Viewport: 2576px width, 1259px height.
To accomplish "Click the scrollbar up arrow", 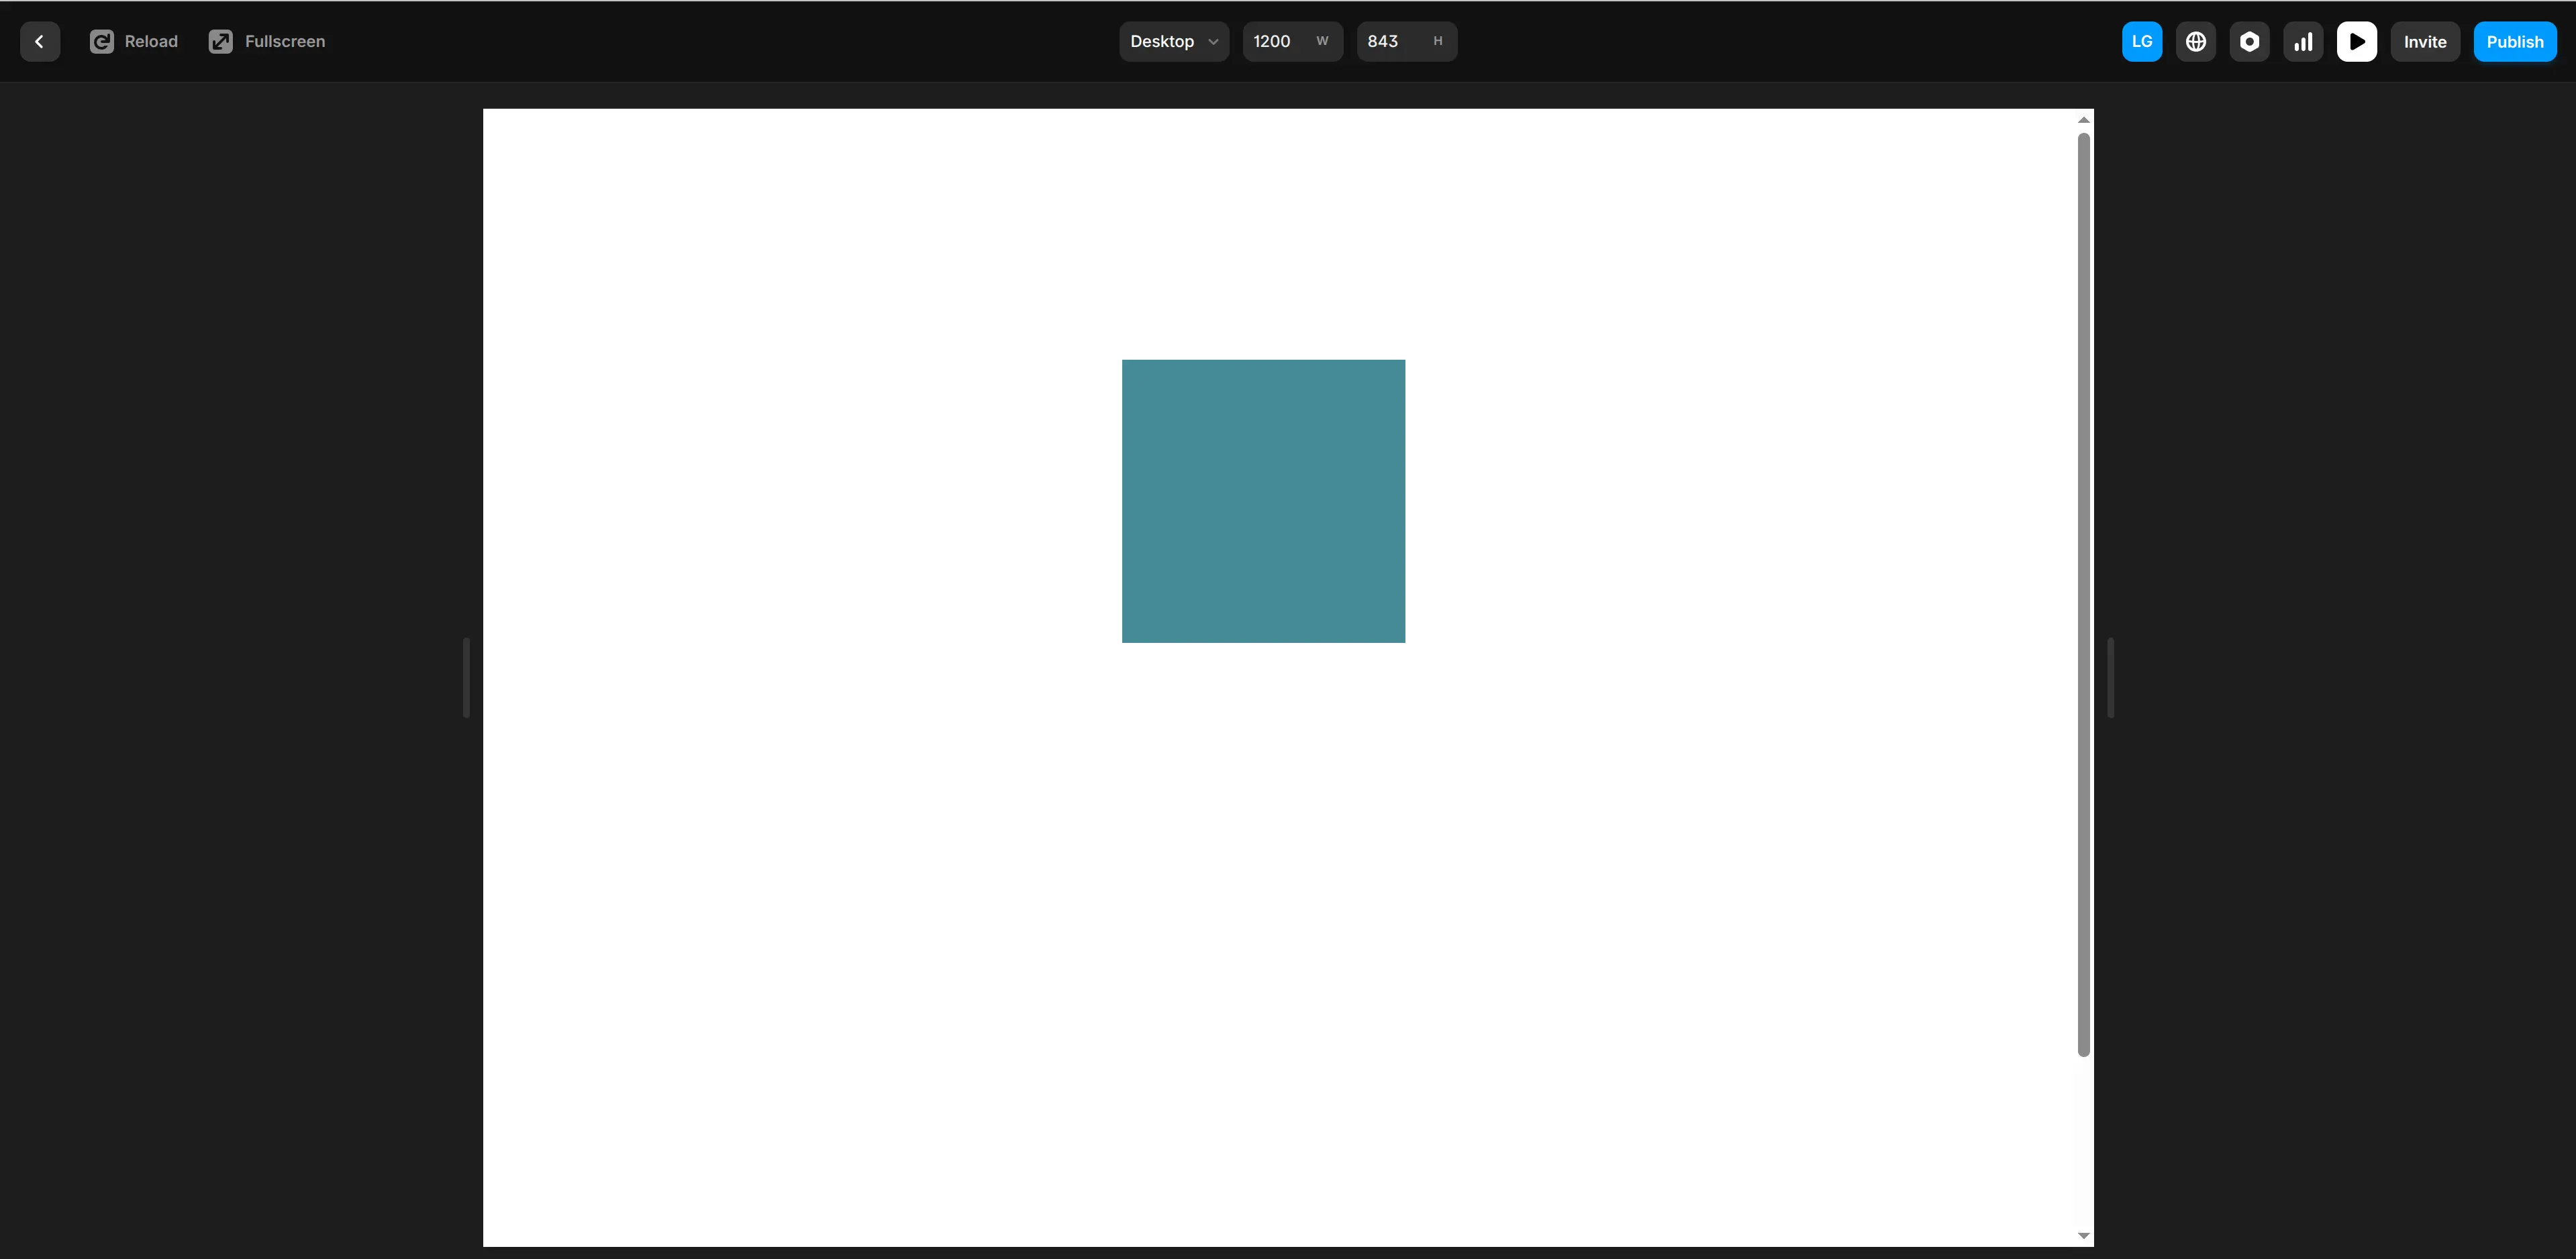I will tap(2084, 120).
